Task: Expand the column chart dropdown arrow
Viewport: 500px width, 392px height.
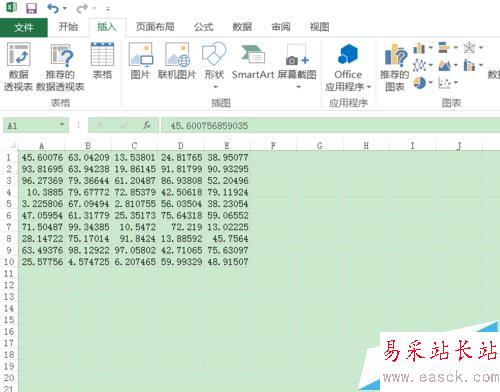Action: tap(430, 48)
